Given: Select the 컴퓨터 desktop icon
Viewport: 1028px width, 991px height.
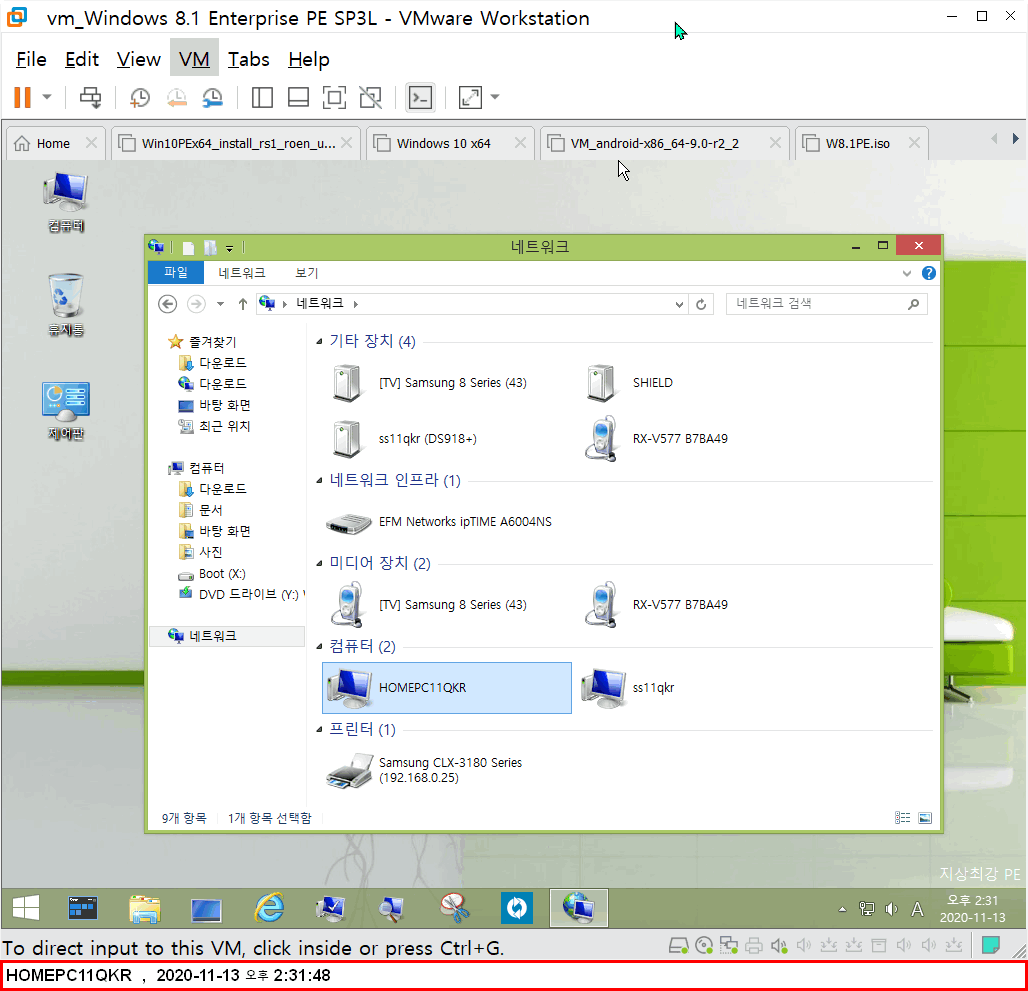Looking at the screenshot, I should [x=66, y=203].
